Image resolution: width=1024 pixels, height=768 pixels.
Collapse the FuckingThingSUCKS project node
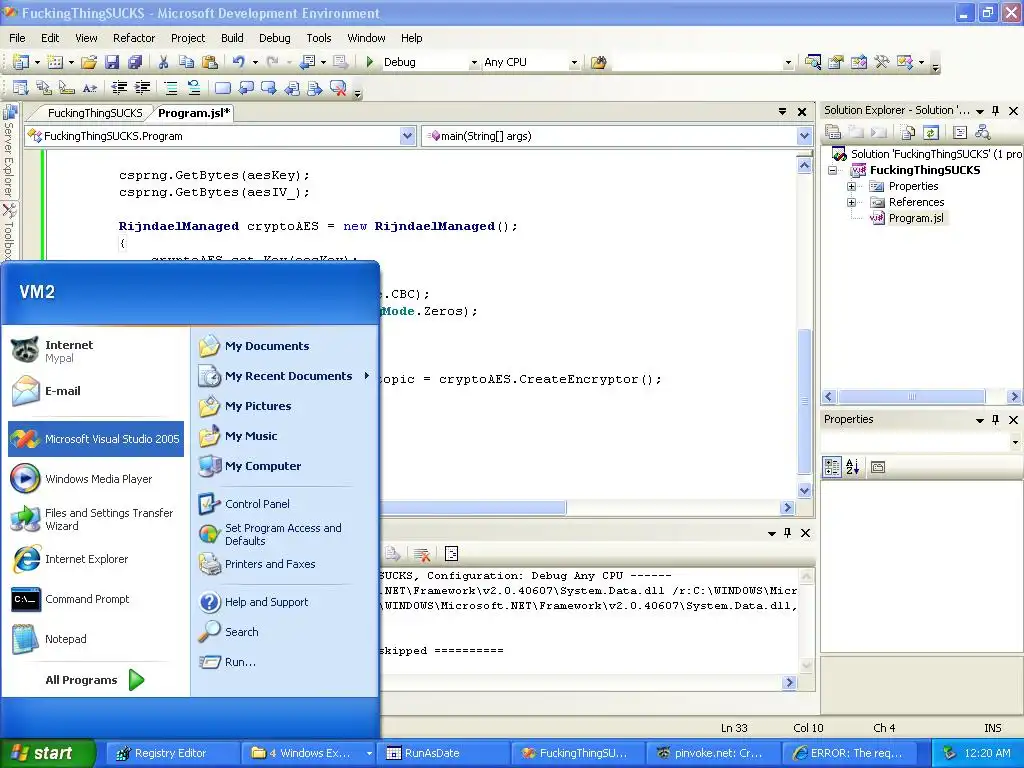tap(833, 170)
